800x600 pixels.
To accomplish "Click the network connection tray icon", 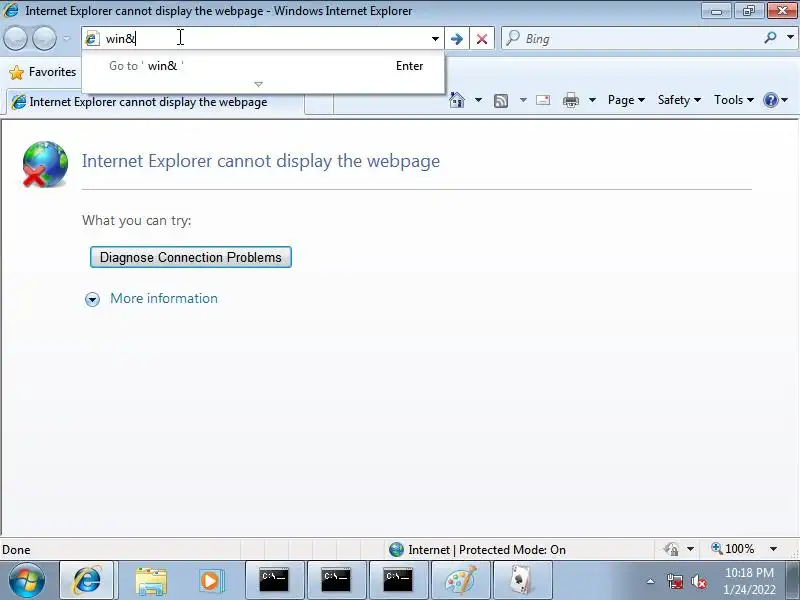I will (675, 581).
